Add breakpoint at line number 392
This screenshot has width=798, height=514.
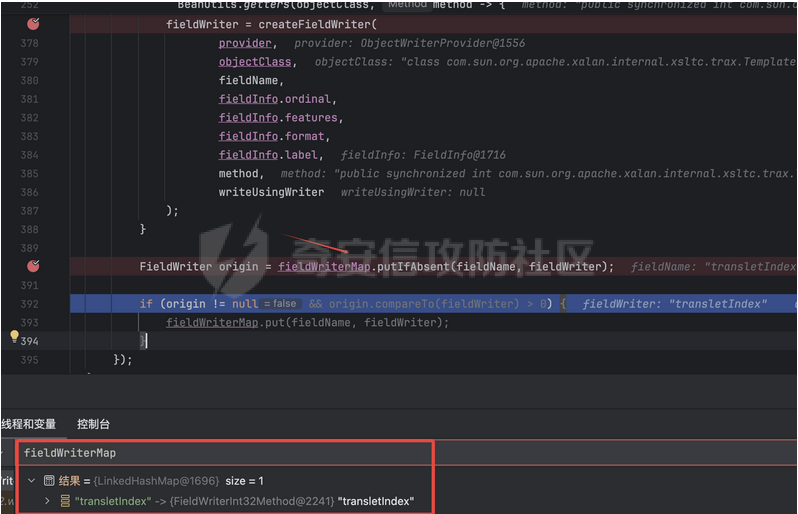click(x=29, y=304)
